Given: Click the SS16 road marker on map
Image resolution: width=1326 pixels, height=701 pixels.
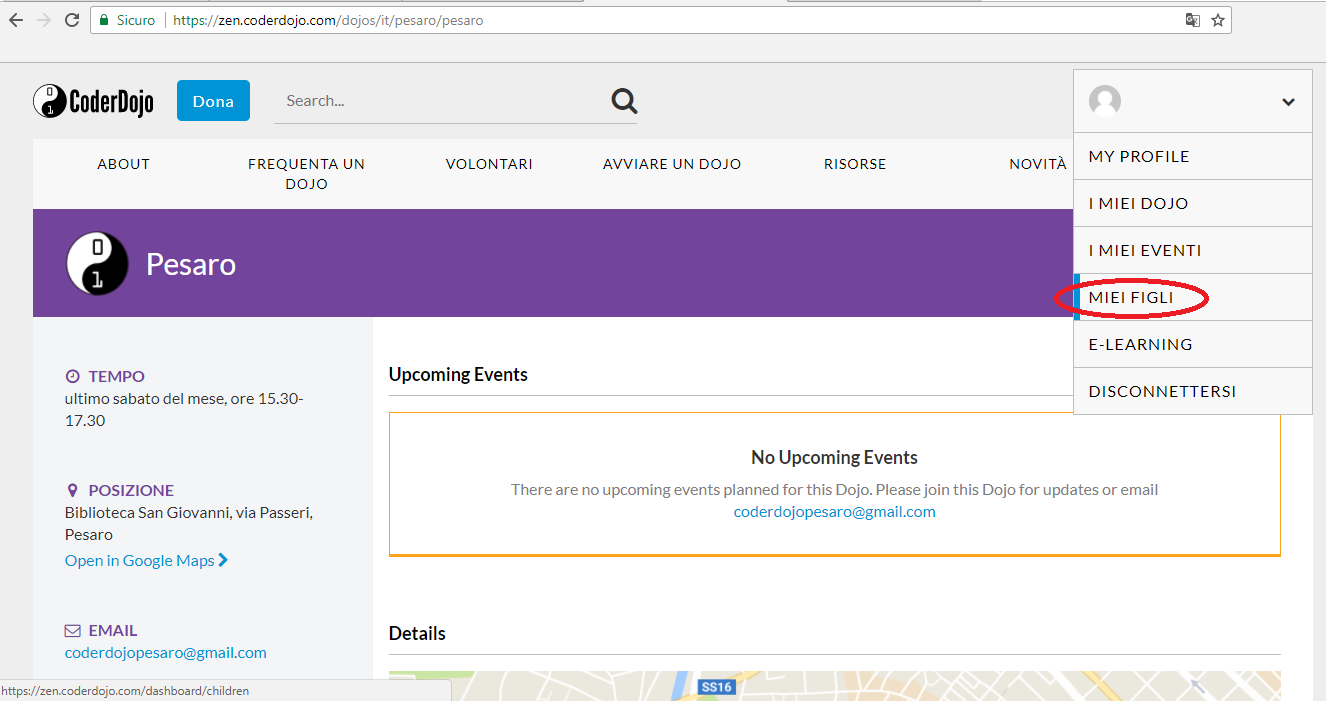Looking at the screenshot, I should click(716, 687).
